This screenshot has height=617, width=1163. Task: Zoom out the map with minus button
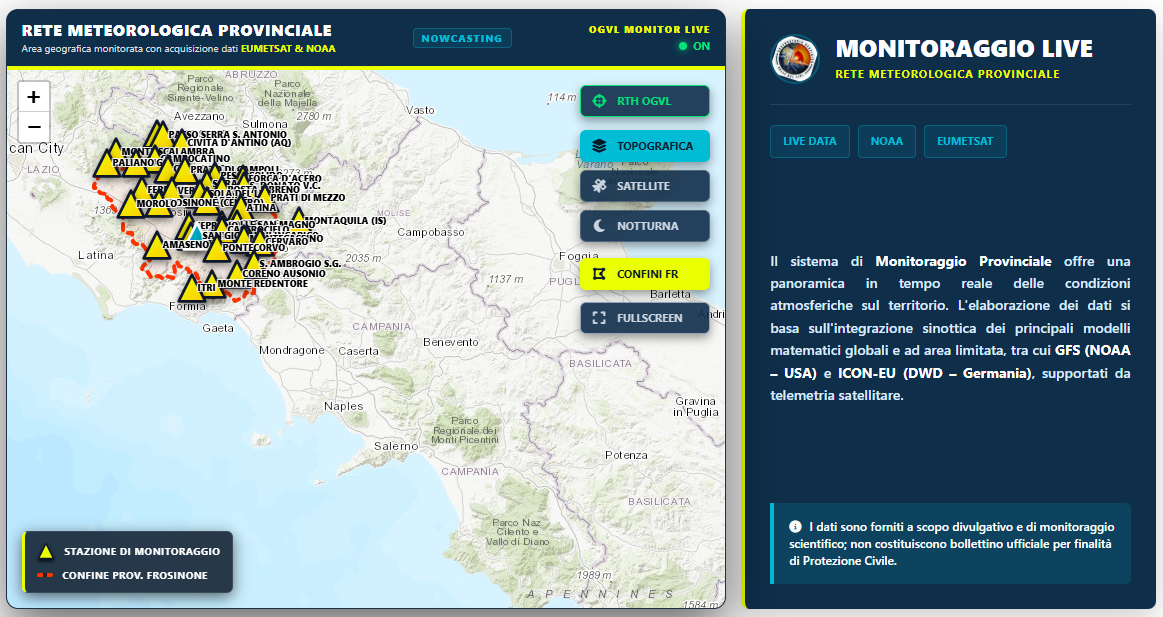[33, 128]
